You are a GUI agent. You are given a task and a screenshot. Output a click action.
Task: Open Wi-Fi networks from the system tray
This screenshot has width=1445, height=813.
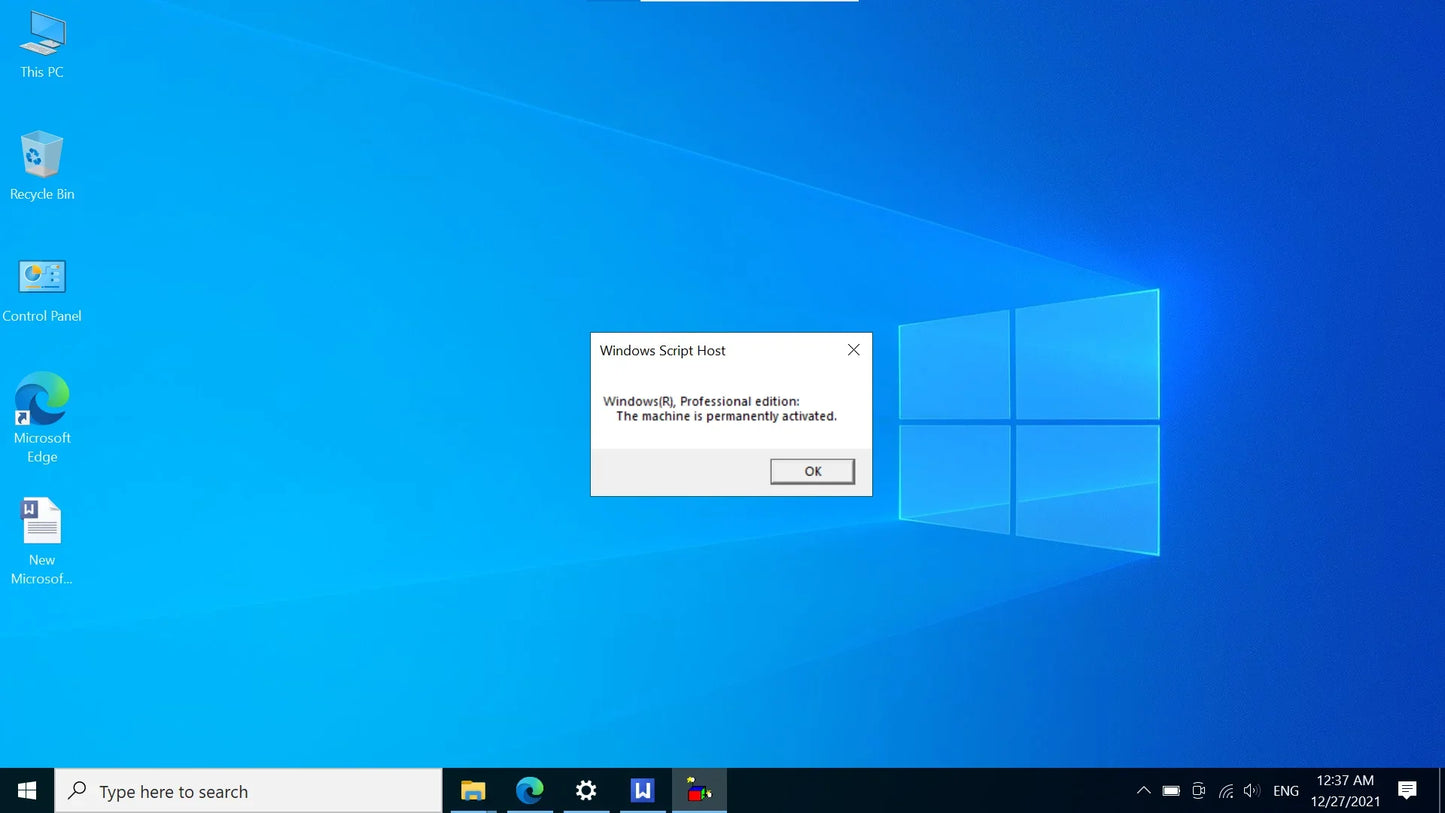pos(1225,790)
